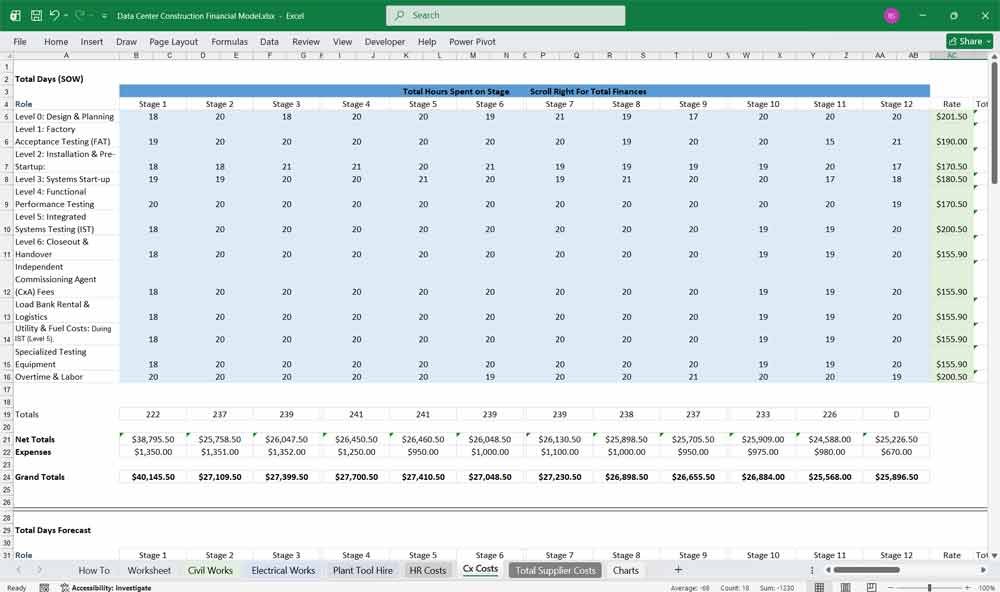
Task: Open the View ribbon tab
Action: point(342,41)
